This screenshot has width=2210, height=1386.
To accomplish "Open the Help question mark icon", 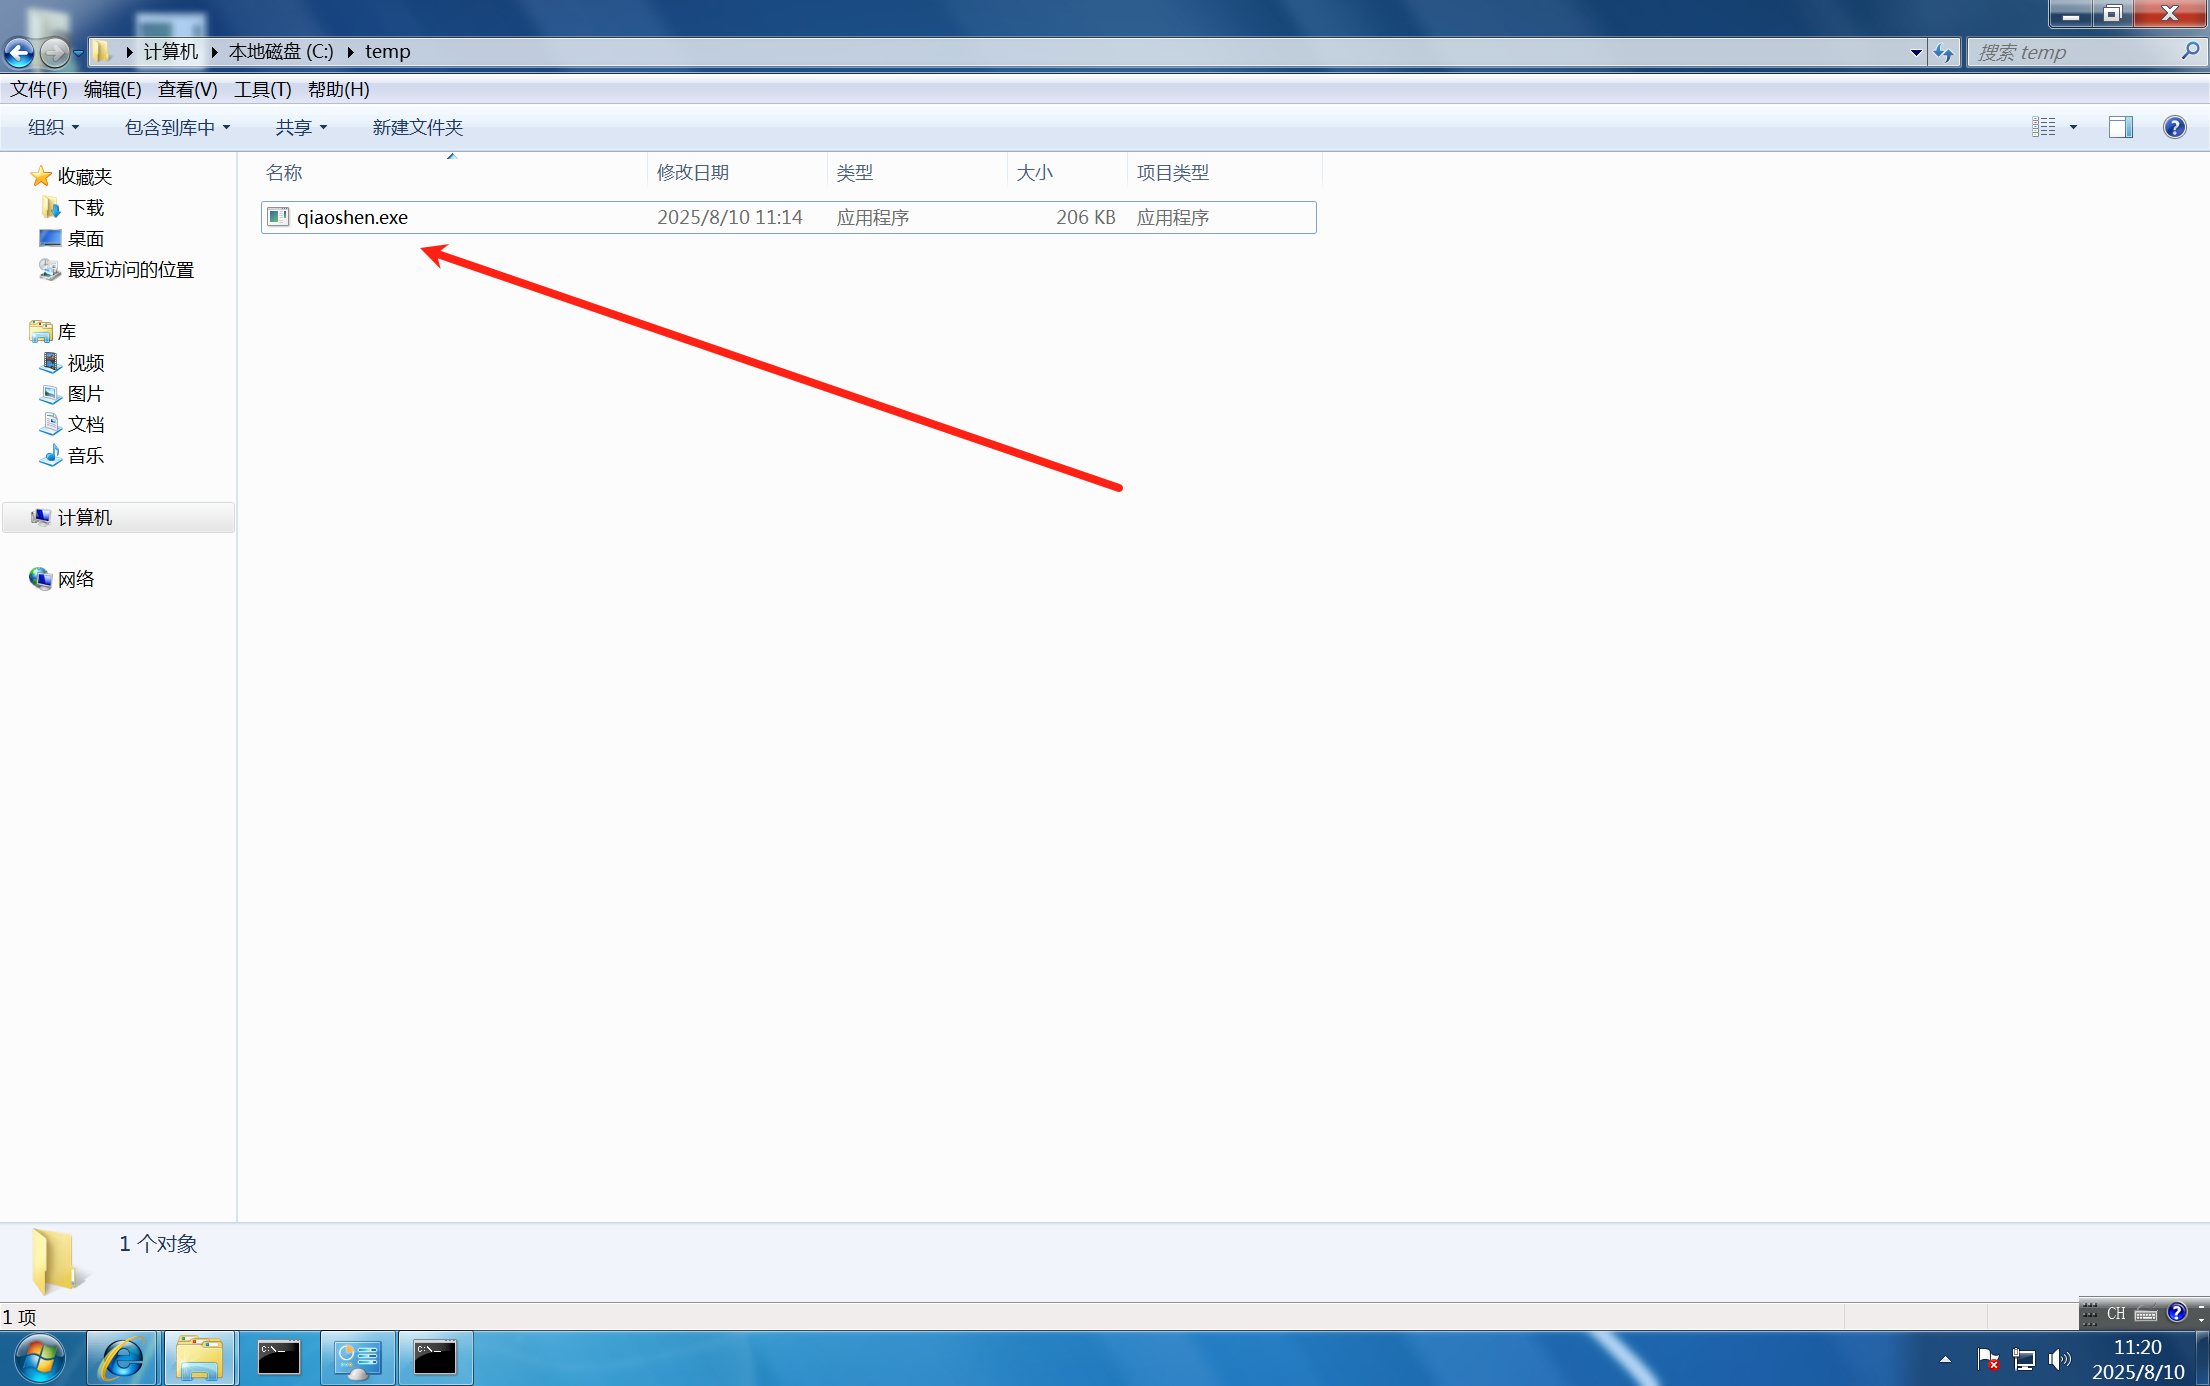I will pyautogui.click(x=2174, y=127).
